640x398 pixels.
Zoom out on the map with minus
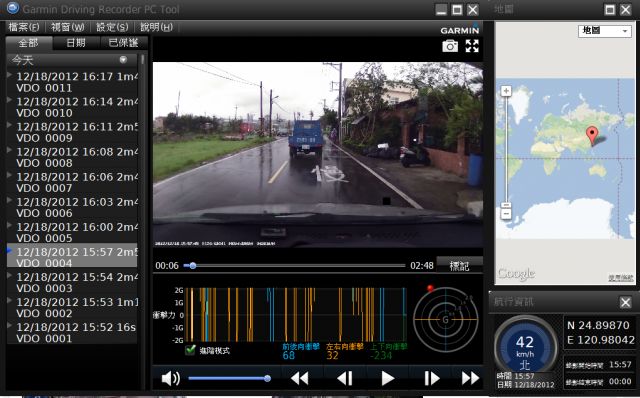click(x=506, y=214)
